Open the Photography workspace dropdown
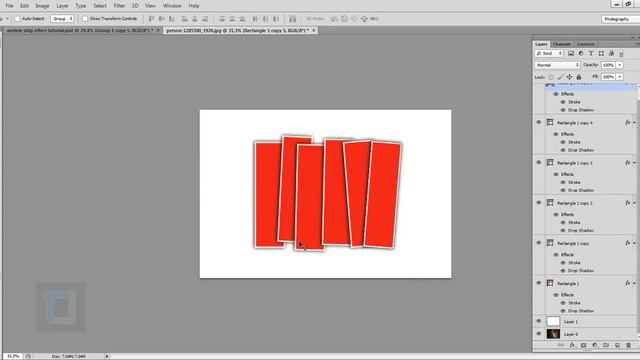Viewport: 640px width, 360px height. pyautogui.click(x=620, y=19)
